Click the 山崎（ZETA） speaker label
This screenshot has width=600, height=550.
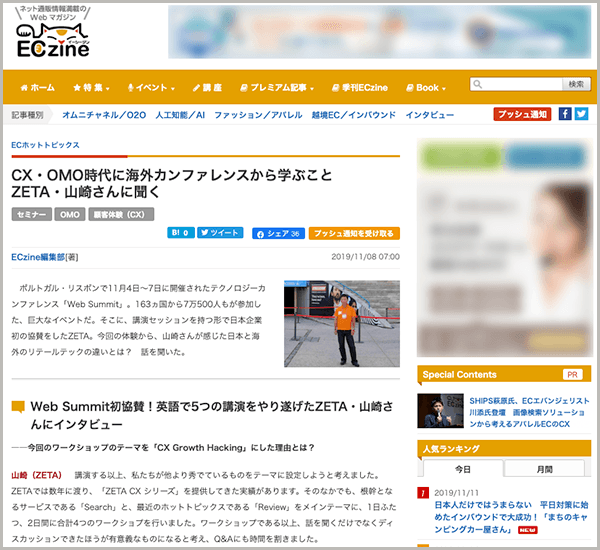tap(37, 475)
